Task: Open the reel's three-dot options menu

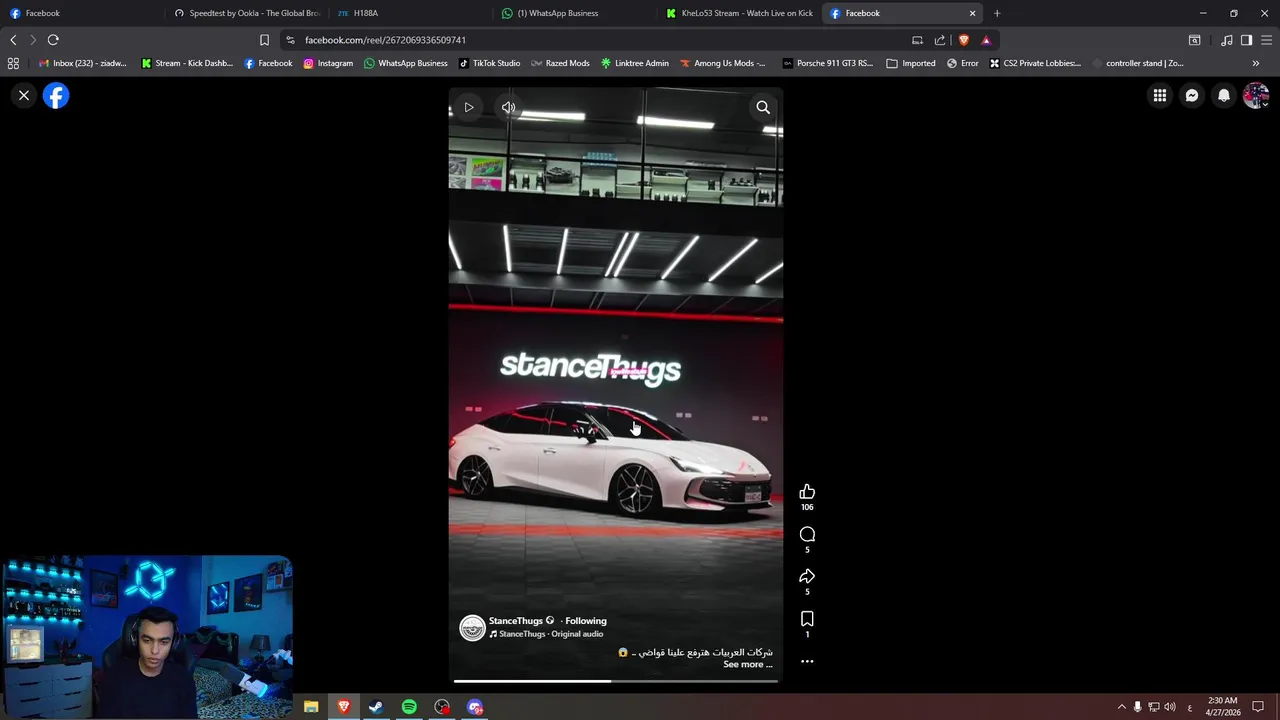Action: tap(807, 661)
